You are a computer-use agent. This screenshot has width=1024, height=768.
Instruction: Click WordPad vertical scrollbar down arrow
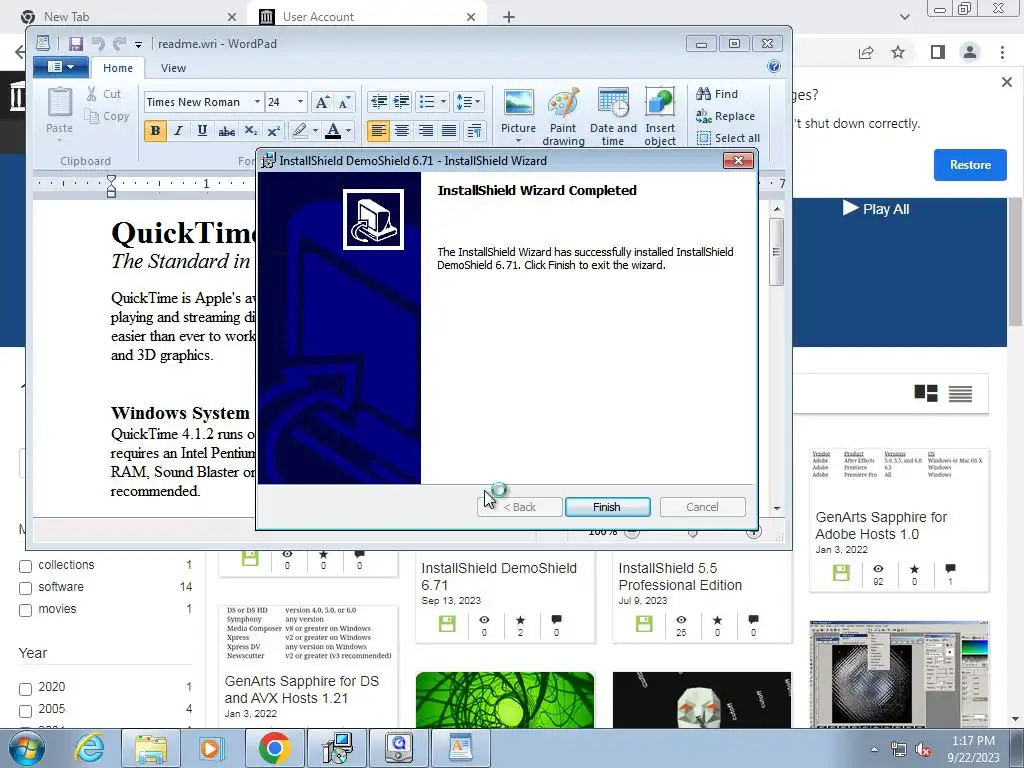pos(776,508)
